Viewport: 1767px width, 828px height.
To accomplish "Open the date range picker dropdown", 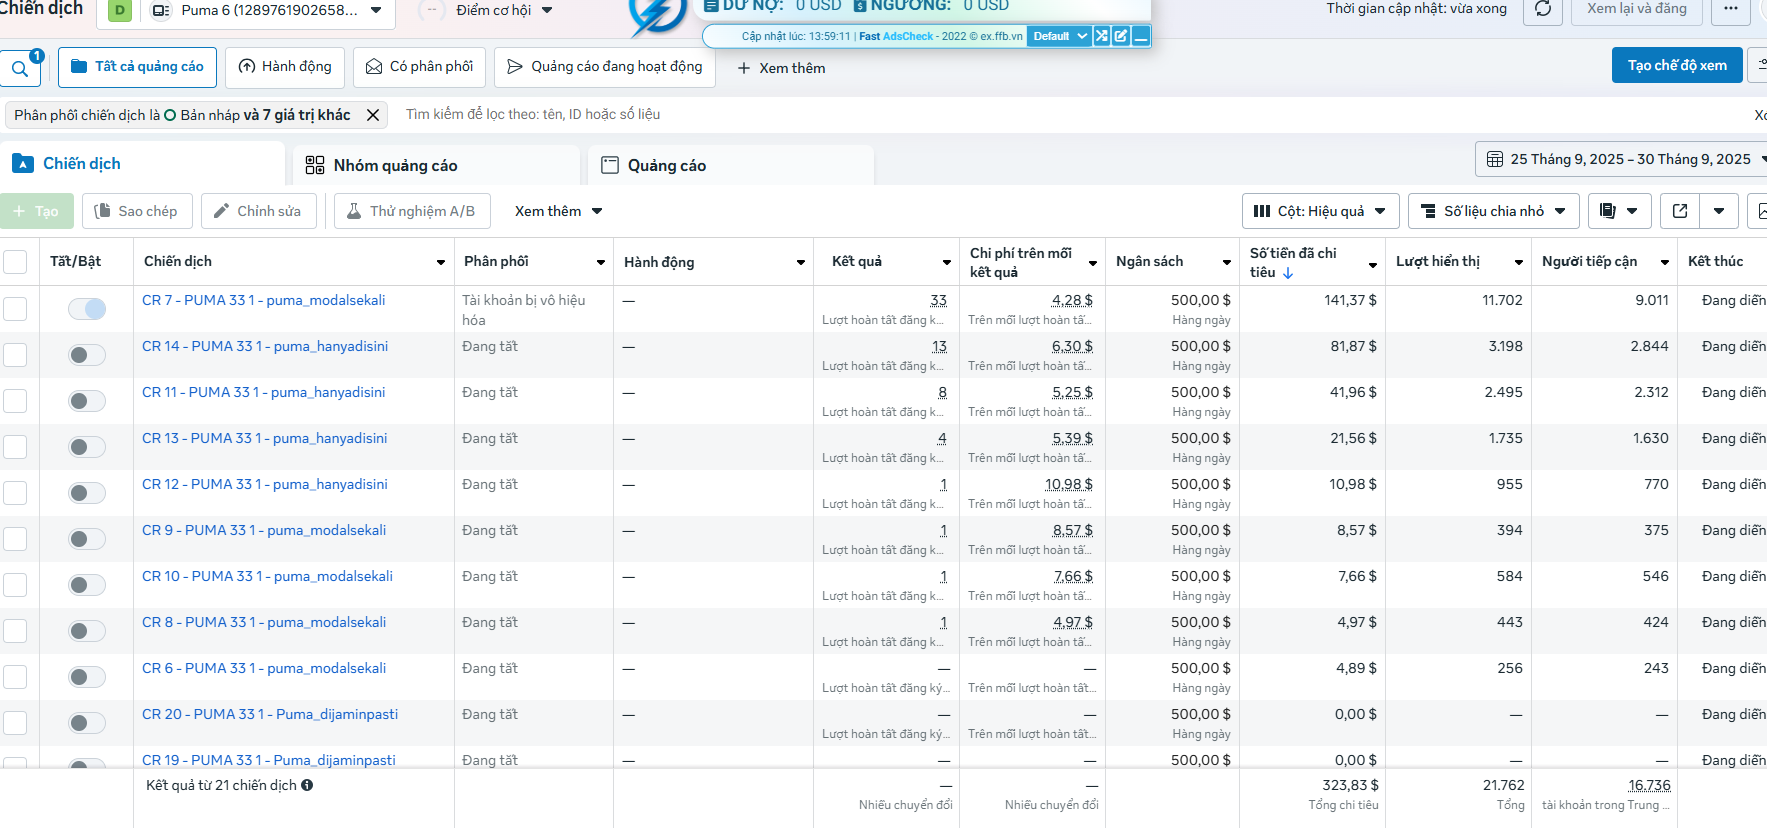I will point(1622,159).
